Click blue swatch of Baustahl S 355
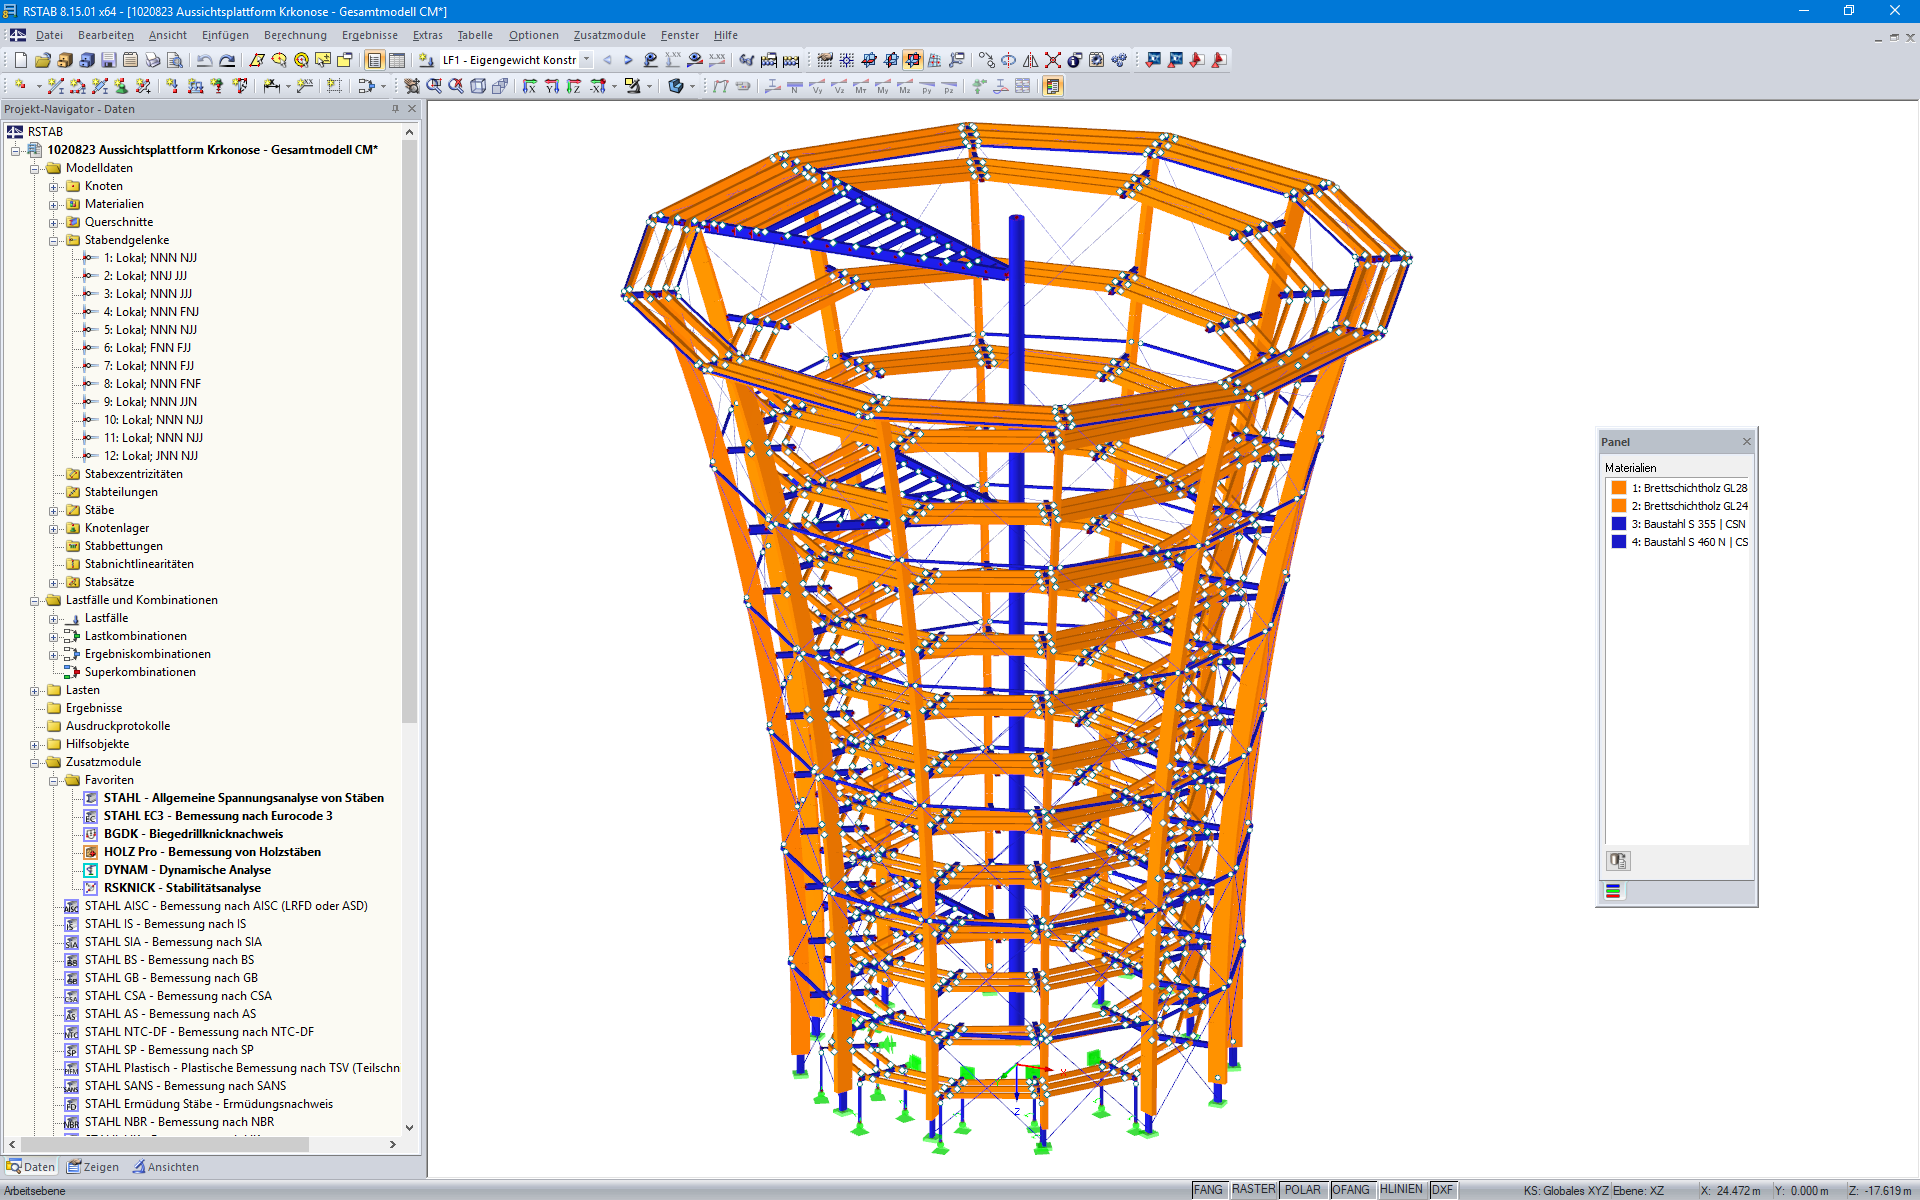 (x=1618, y=524)
